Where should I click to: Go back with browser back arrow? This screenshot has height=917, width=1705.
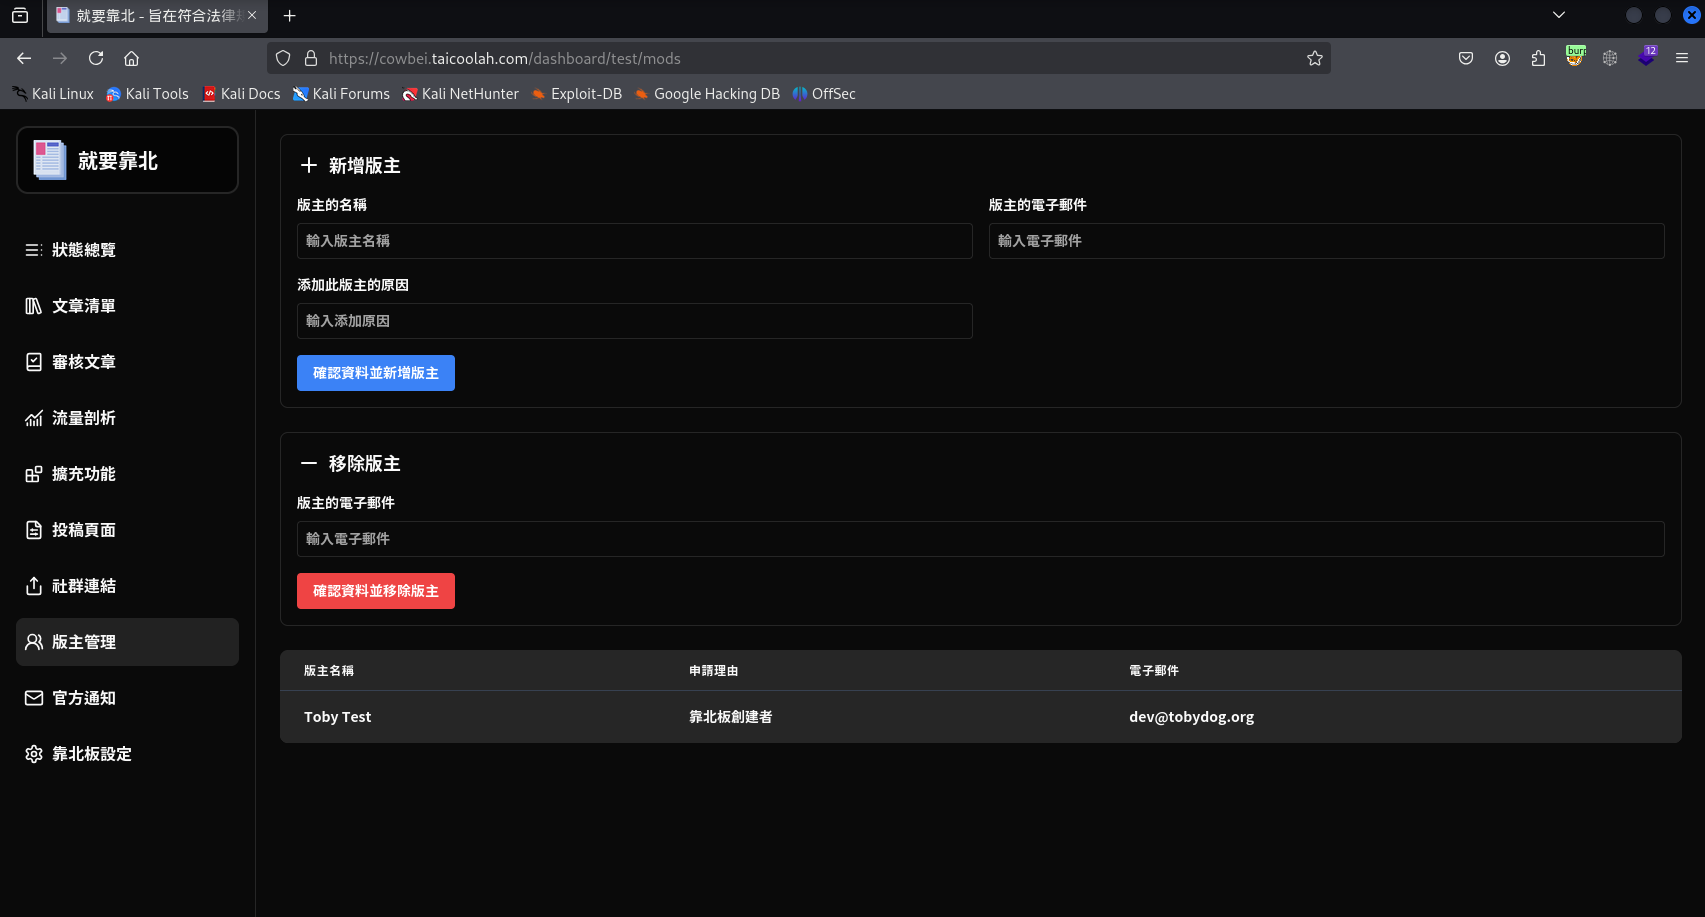[x=24, y=58]
